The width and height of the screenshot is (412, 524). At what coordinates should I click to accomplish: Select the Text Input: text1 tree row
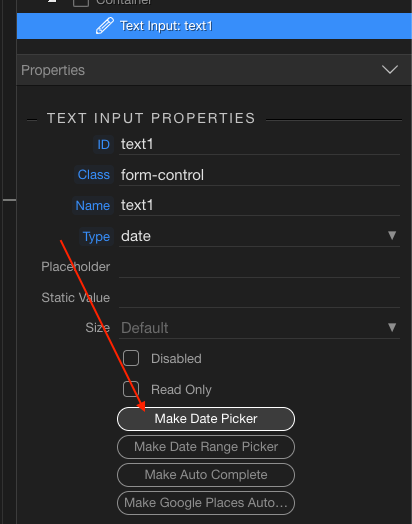(214, 26)
